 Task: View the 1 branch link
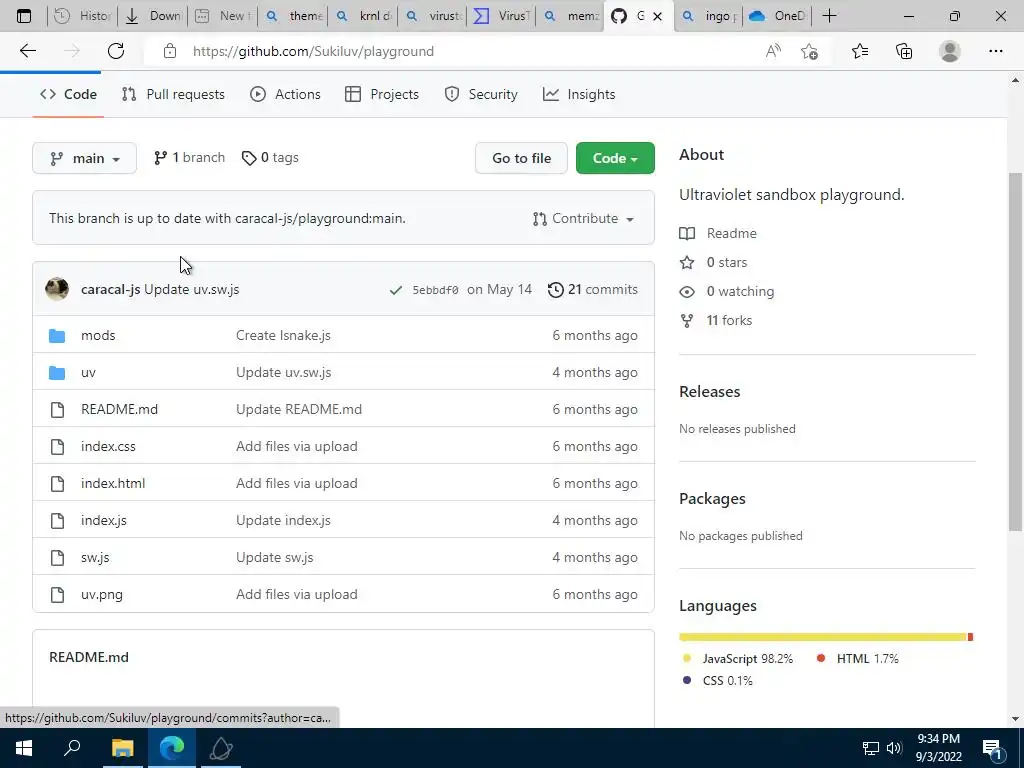click(x=189, y=157)
